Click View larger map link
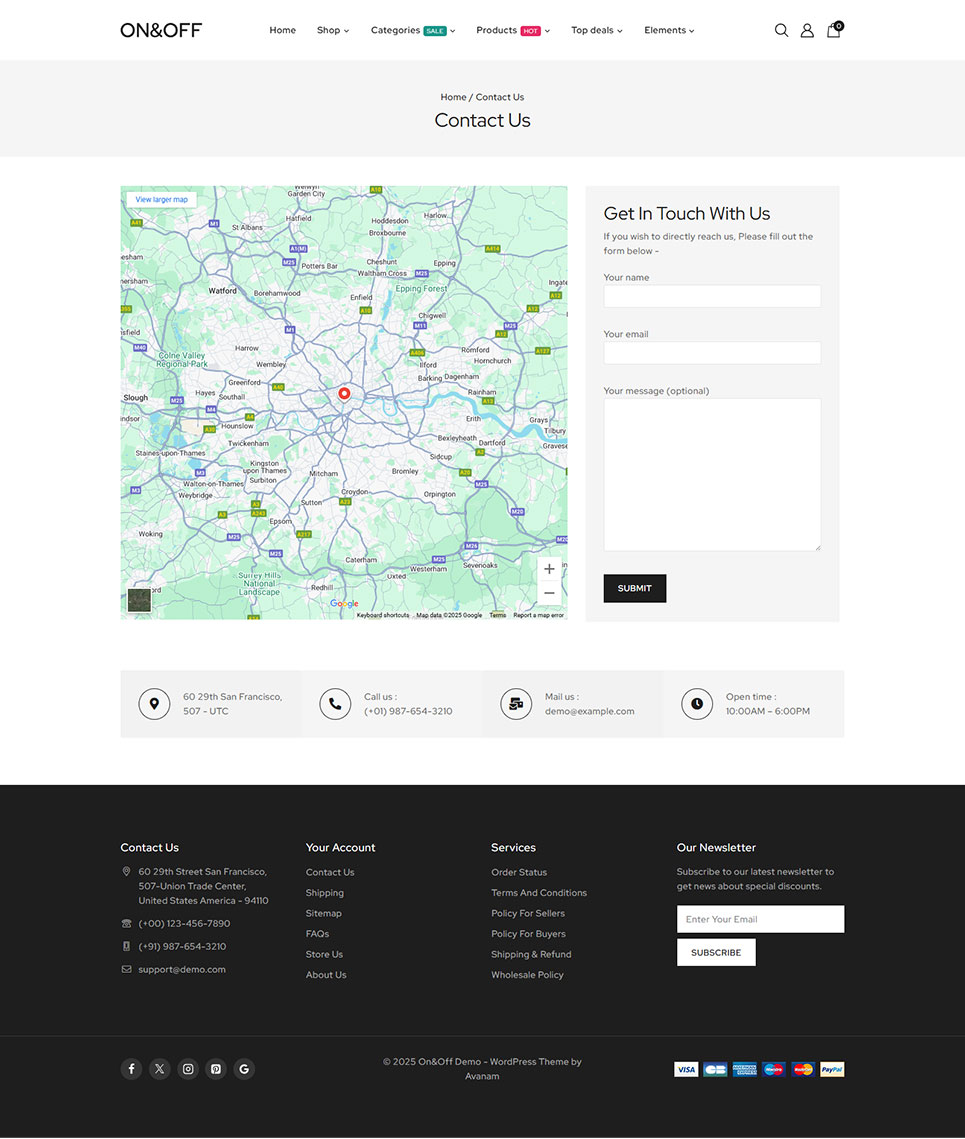Screen dimensions: 965x1139 (x=161, y=199)
